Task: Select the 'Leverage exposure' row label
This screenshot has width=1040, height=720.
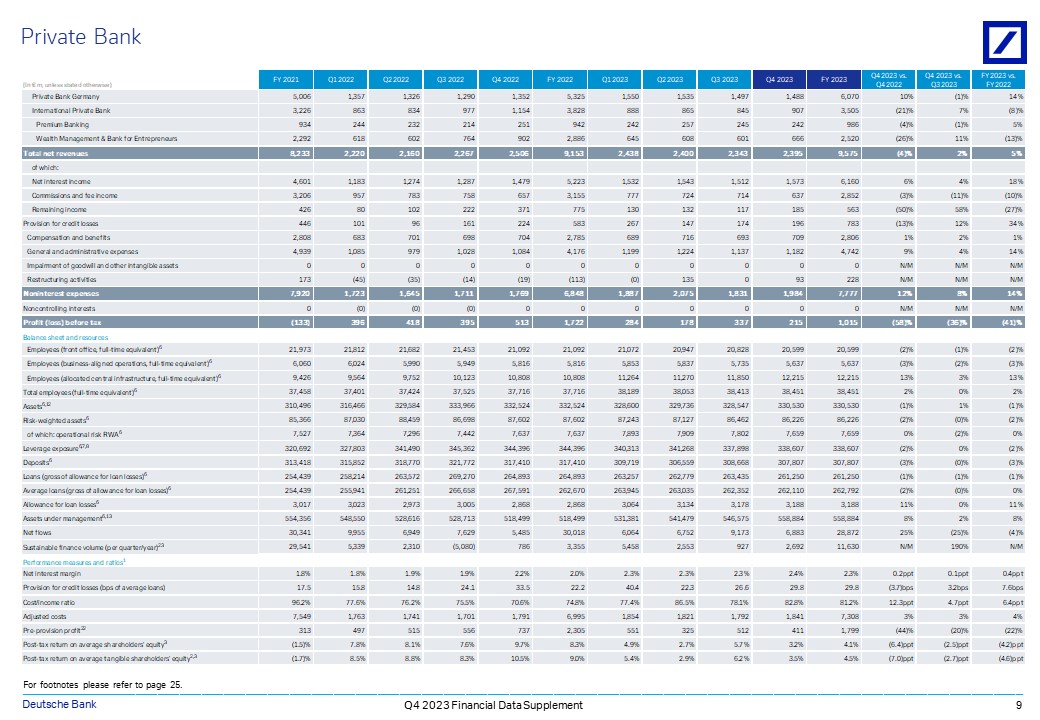Action: coord(56,448)
